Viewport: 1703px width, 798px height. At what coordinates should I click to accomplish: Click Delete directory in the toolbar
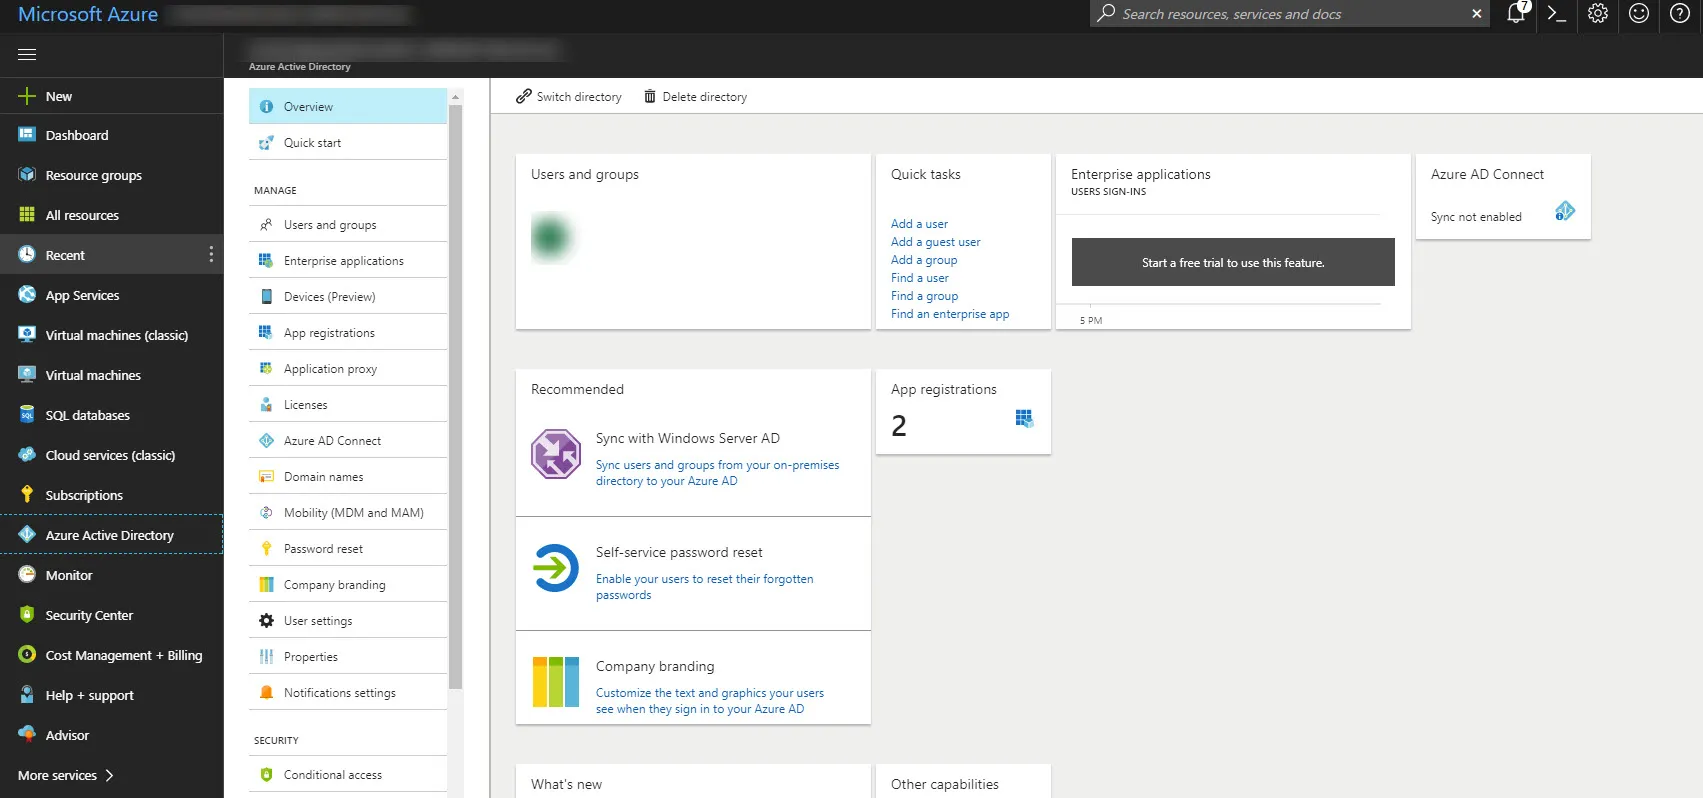click(x=695, y=97)
